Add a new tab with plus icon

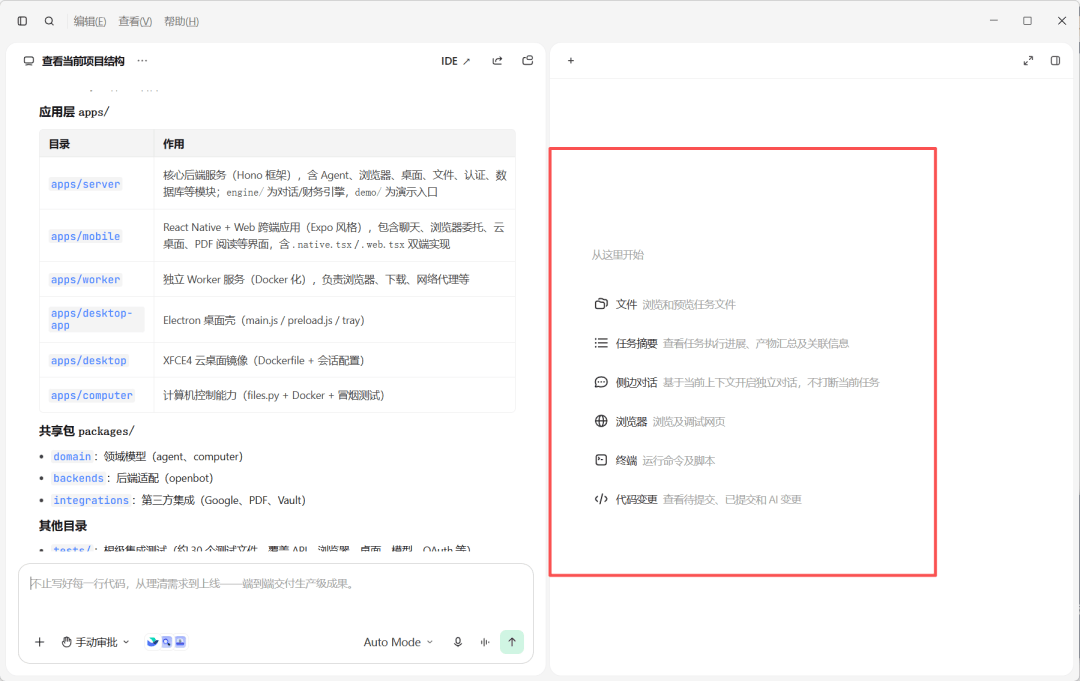click(x=571, y=61)
